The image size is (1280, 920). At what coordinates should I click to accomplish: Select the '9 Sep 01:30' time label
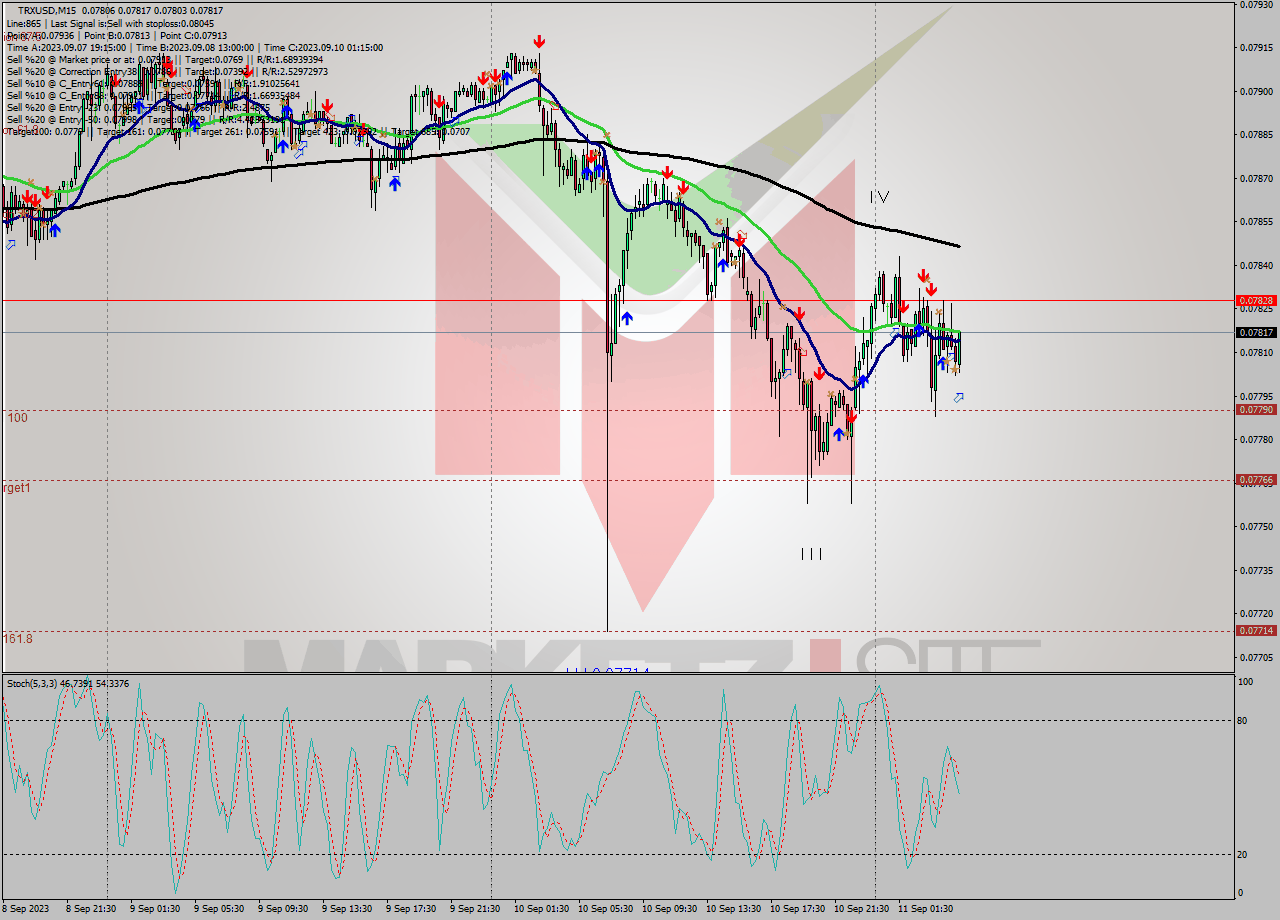tap(155, 909)
